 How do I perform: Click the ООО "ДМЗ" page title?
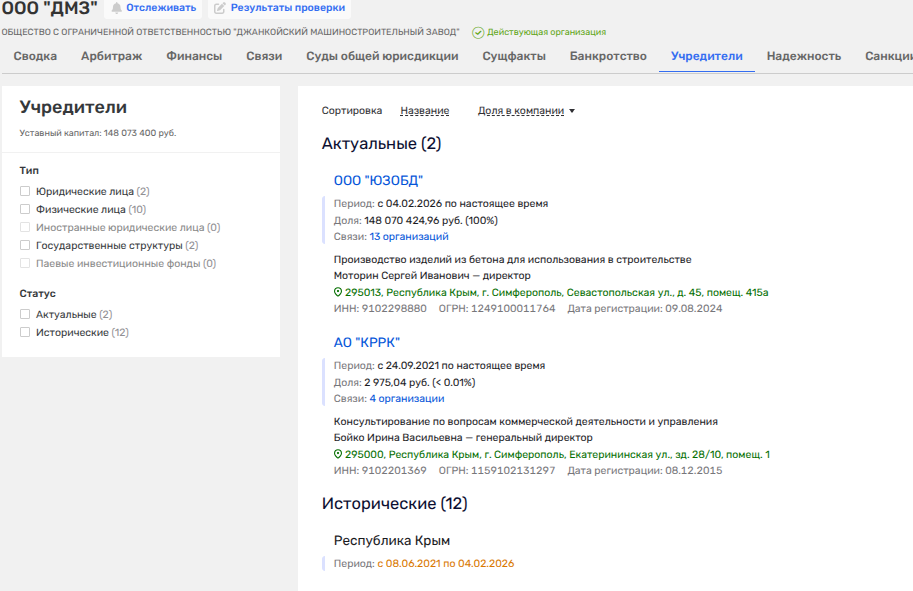click(x=49, y=8)
